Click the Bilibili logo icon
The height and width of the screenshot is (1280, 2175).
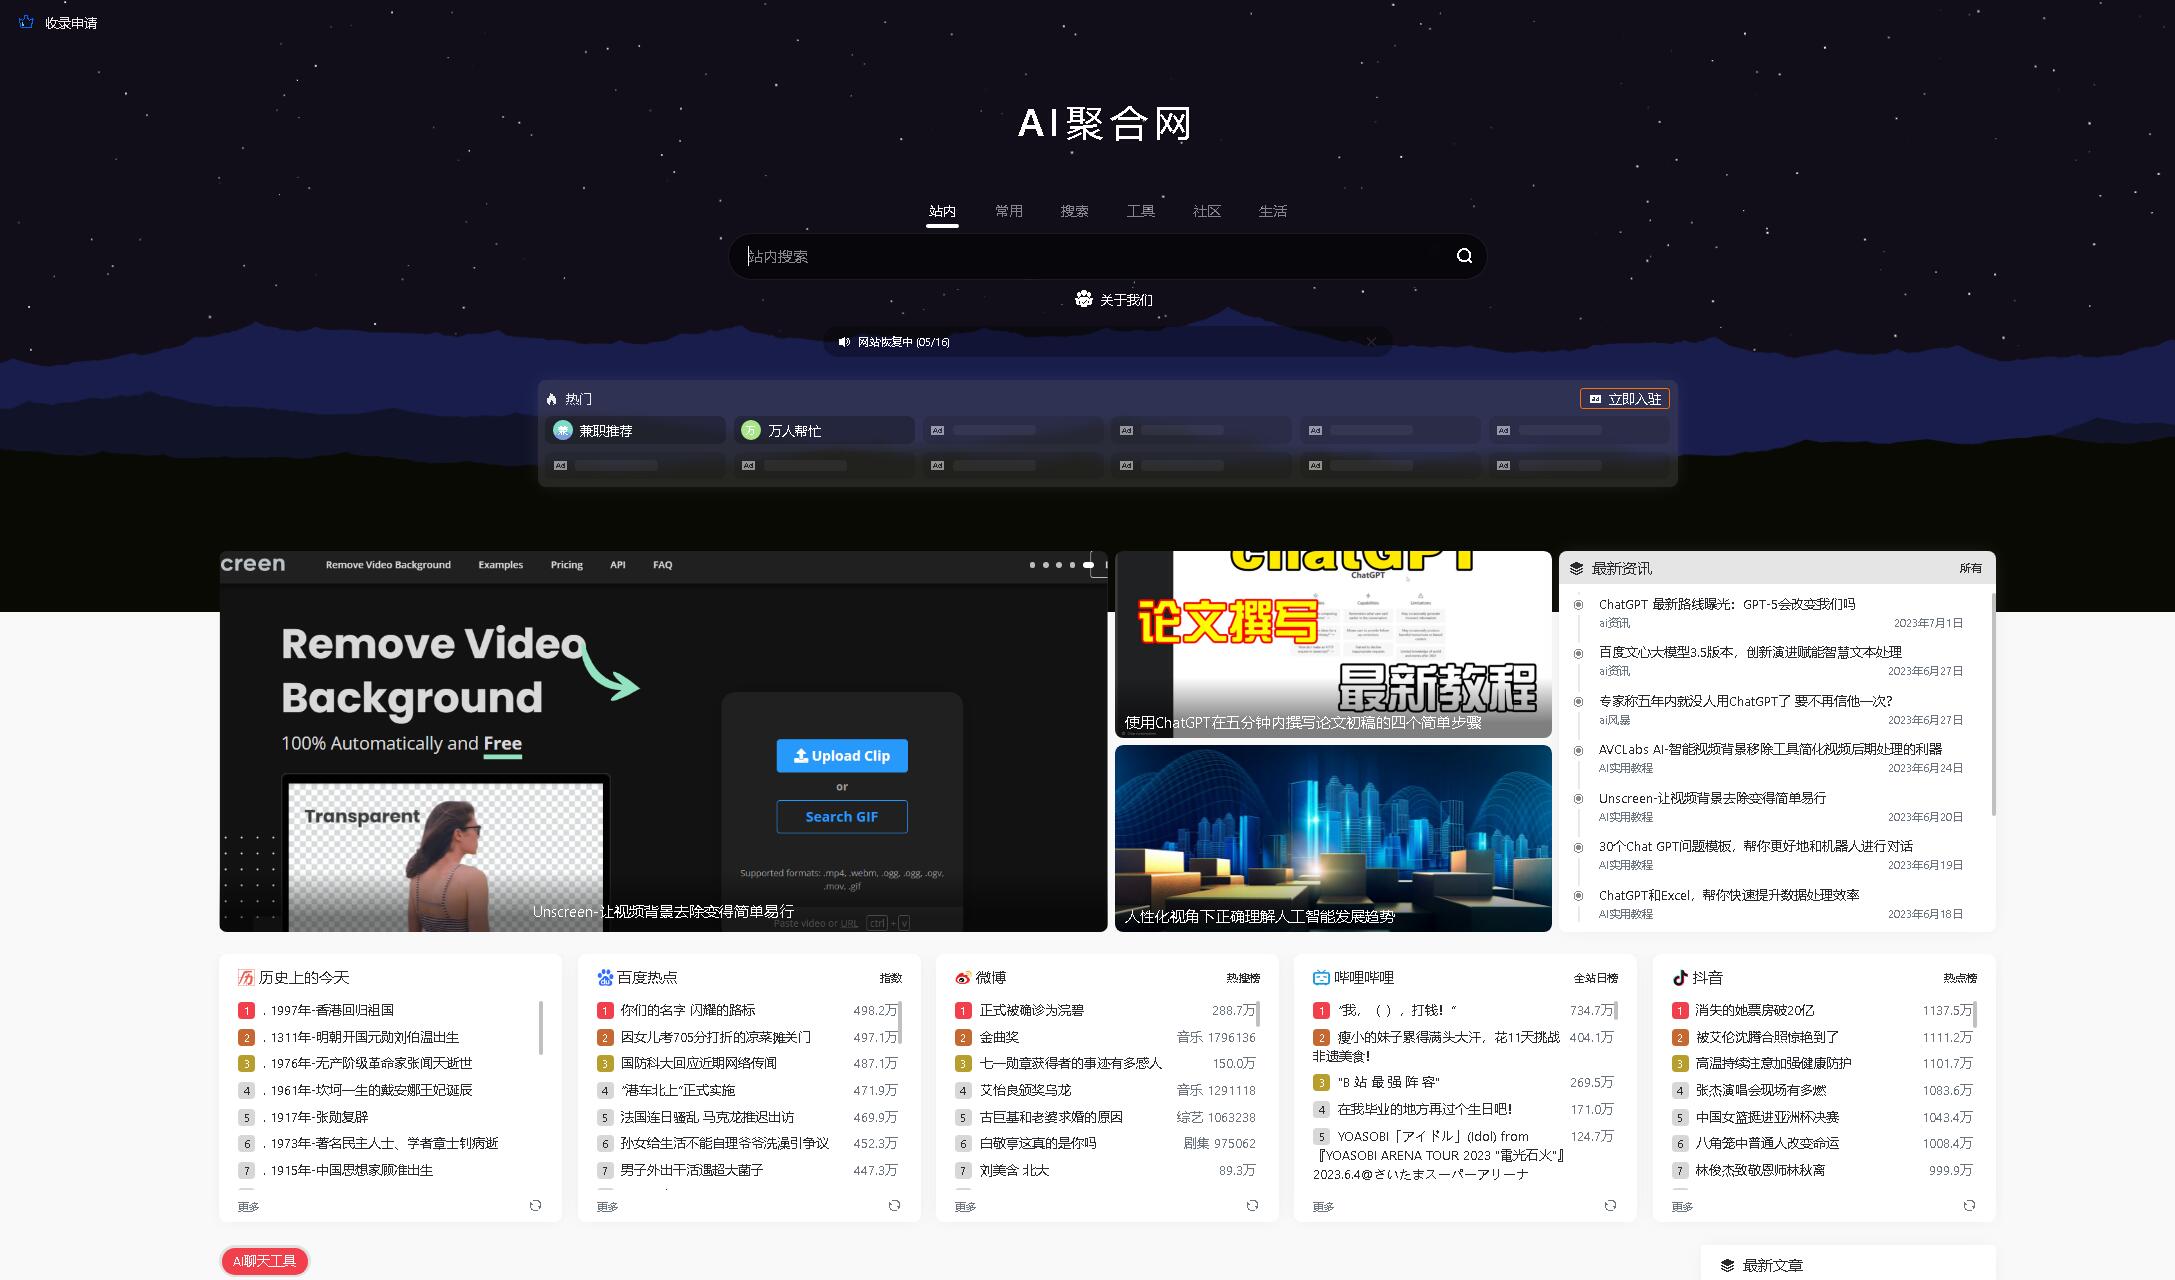coord(1321,977)
